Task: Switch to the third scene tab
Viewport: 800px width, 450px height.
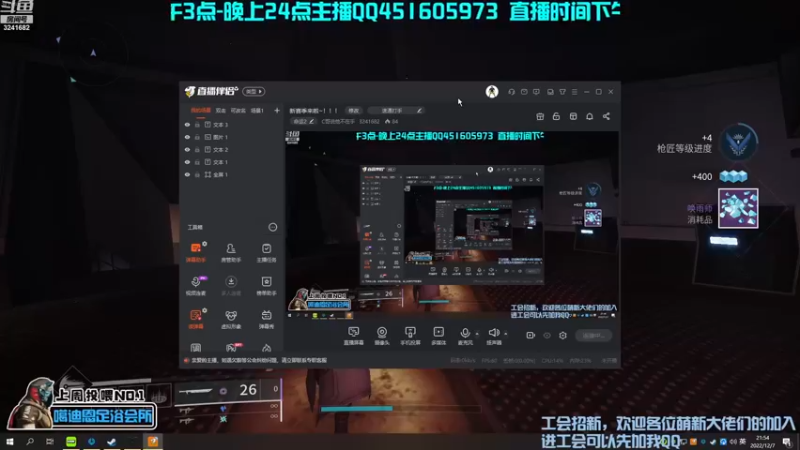Action: (238, 110)
